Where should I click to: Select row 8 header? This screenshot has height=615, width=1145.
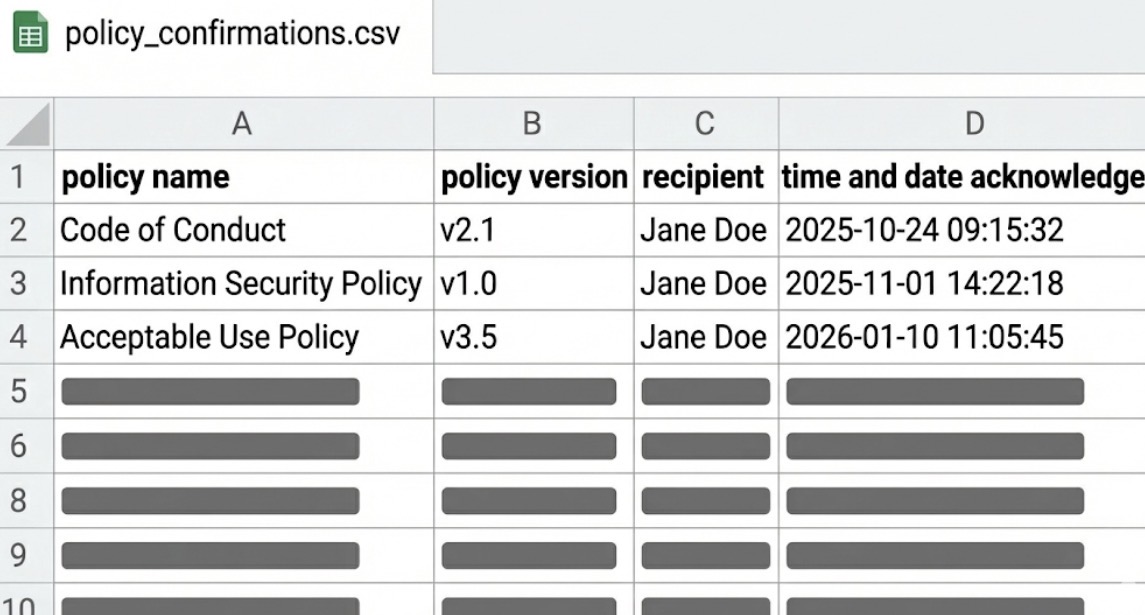(x=26, y=501)
